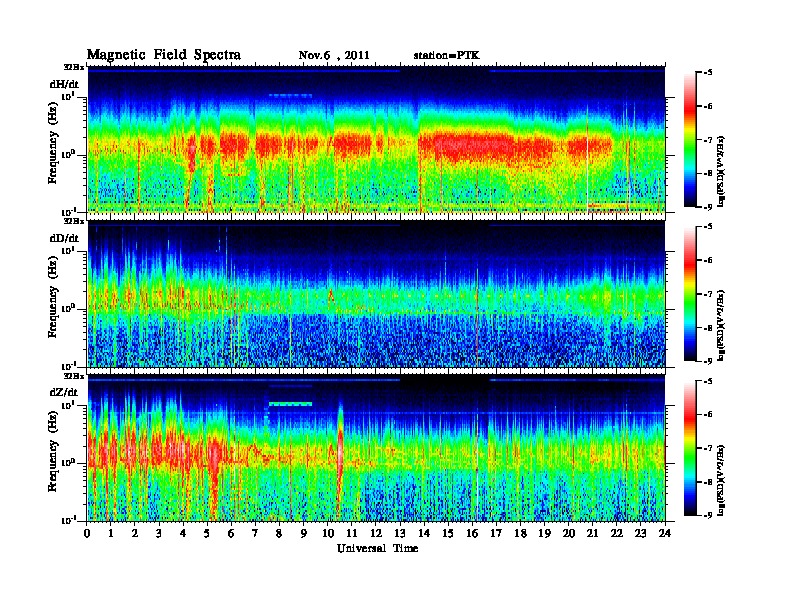Click hour 11 on the Universal Time axis
792x612 pixels.
point(352,534)
